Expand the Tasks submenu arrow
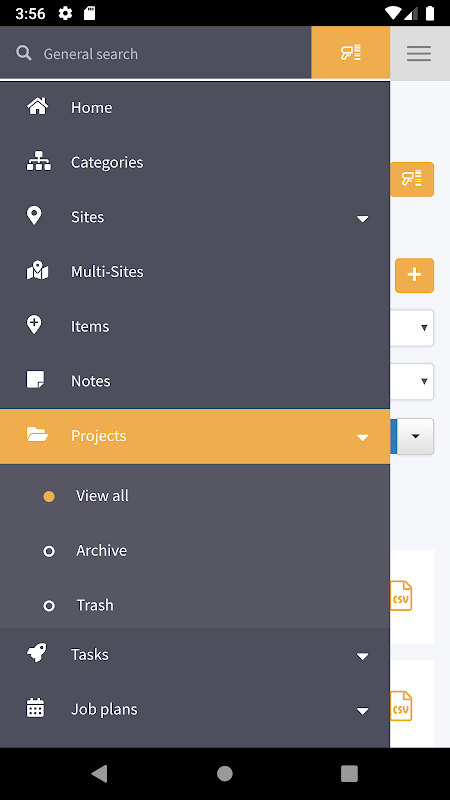The height and width of the screenshot is (800, 450). tap(363, 656)
